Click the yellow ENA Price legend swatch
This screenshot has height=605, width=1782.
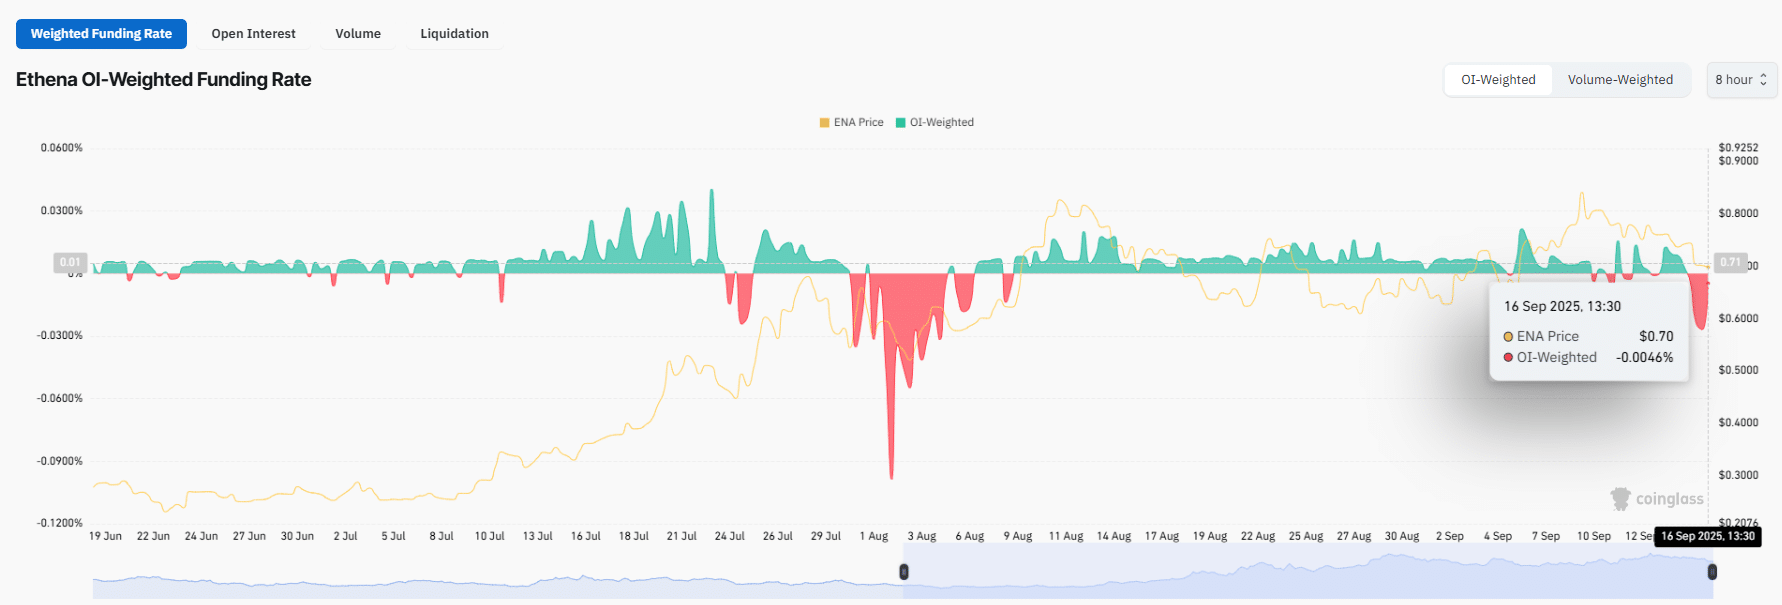[824, 123]
